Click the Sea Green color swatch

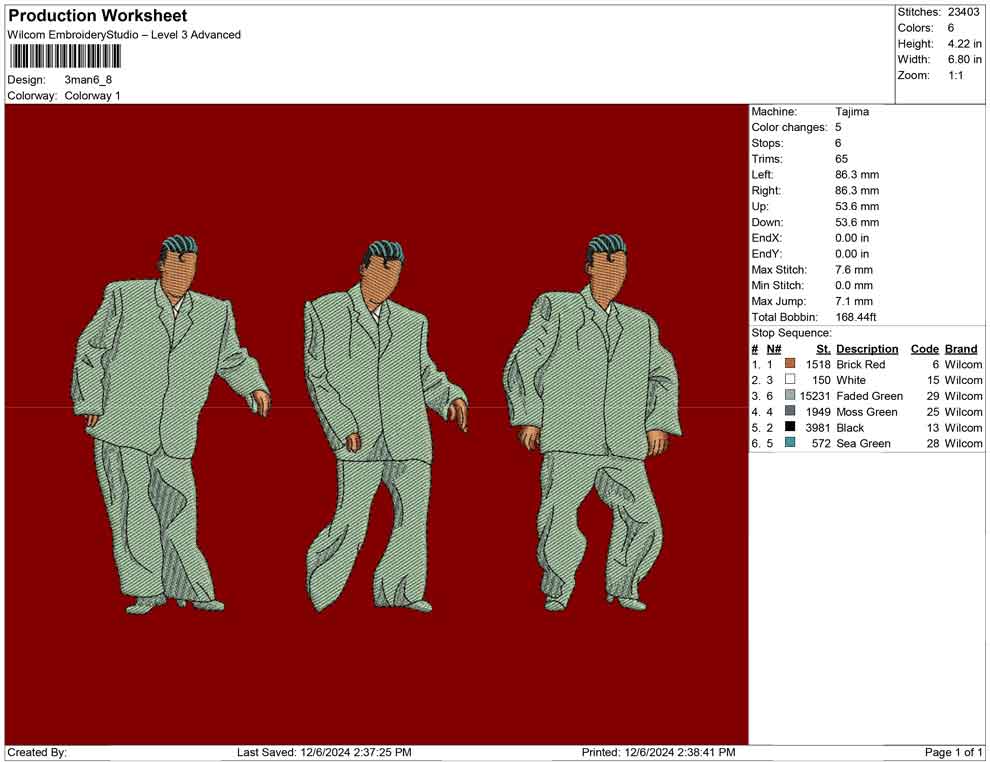coord(790,443)
